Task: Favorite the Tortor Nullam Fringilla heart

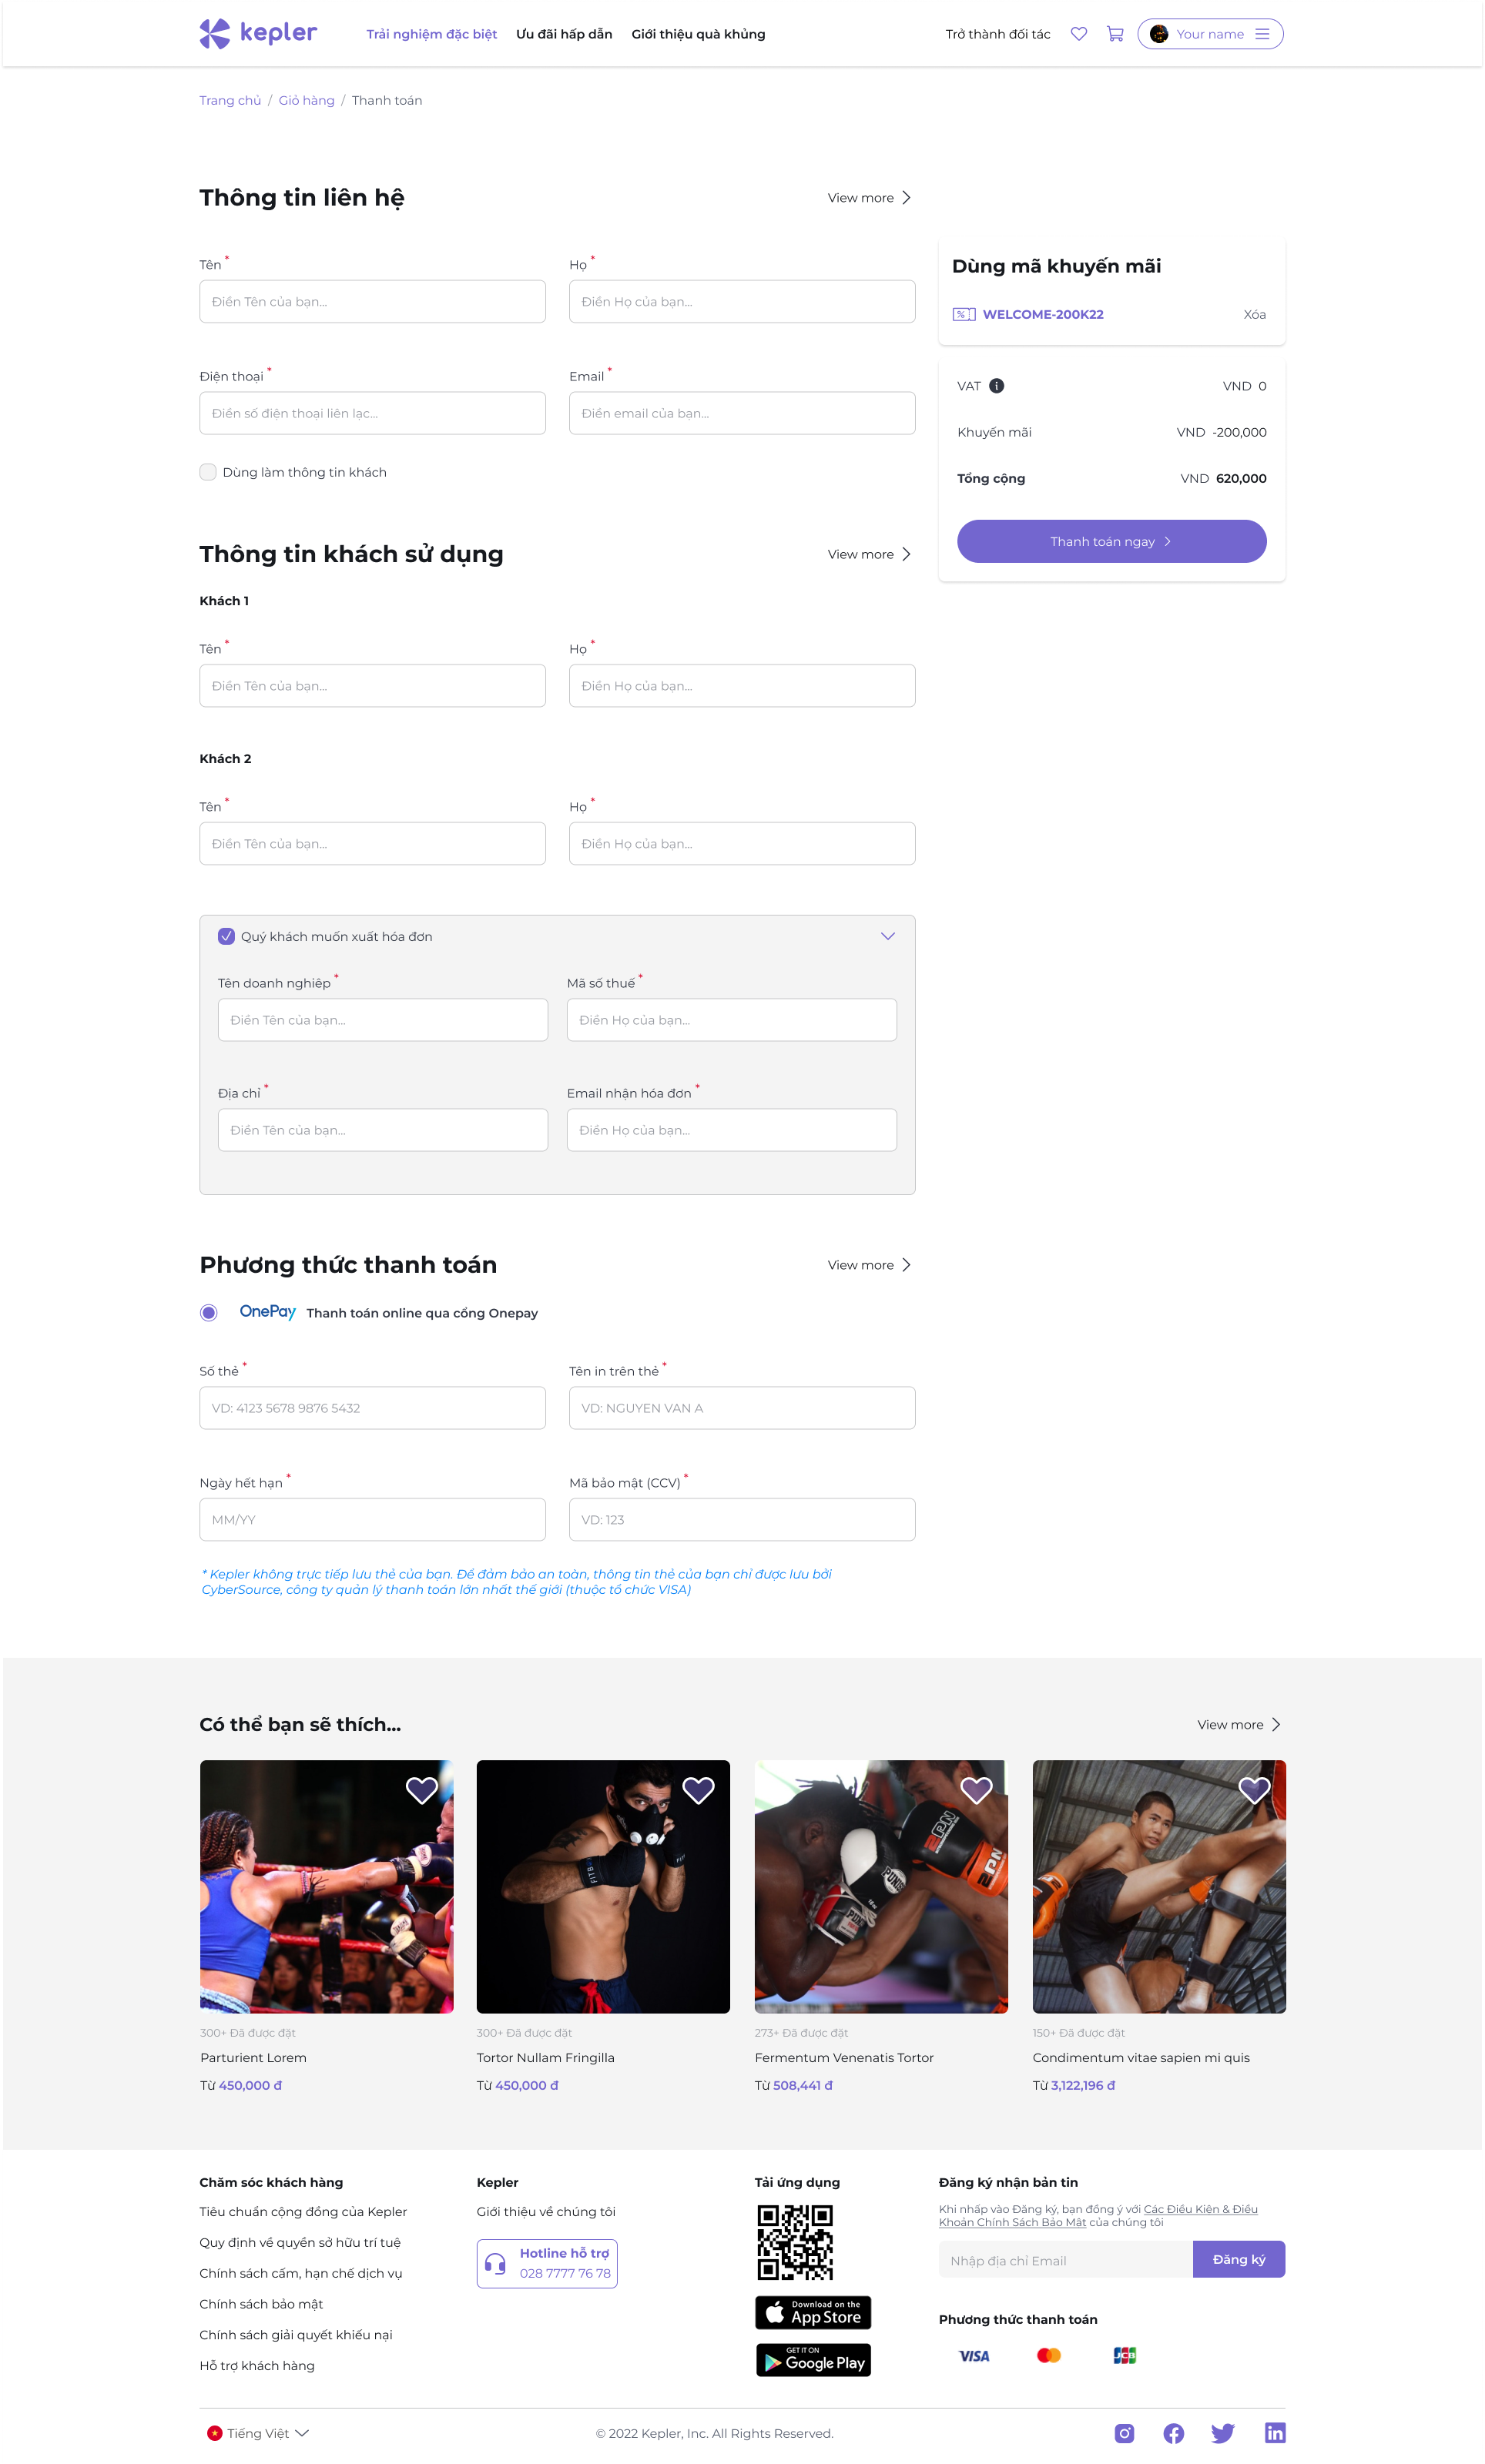Action: pos(698,1790)
